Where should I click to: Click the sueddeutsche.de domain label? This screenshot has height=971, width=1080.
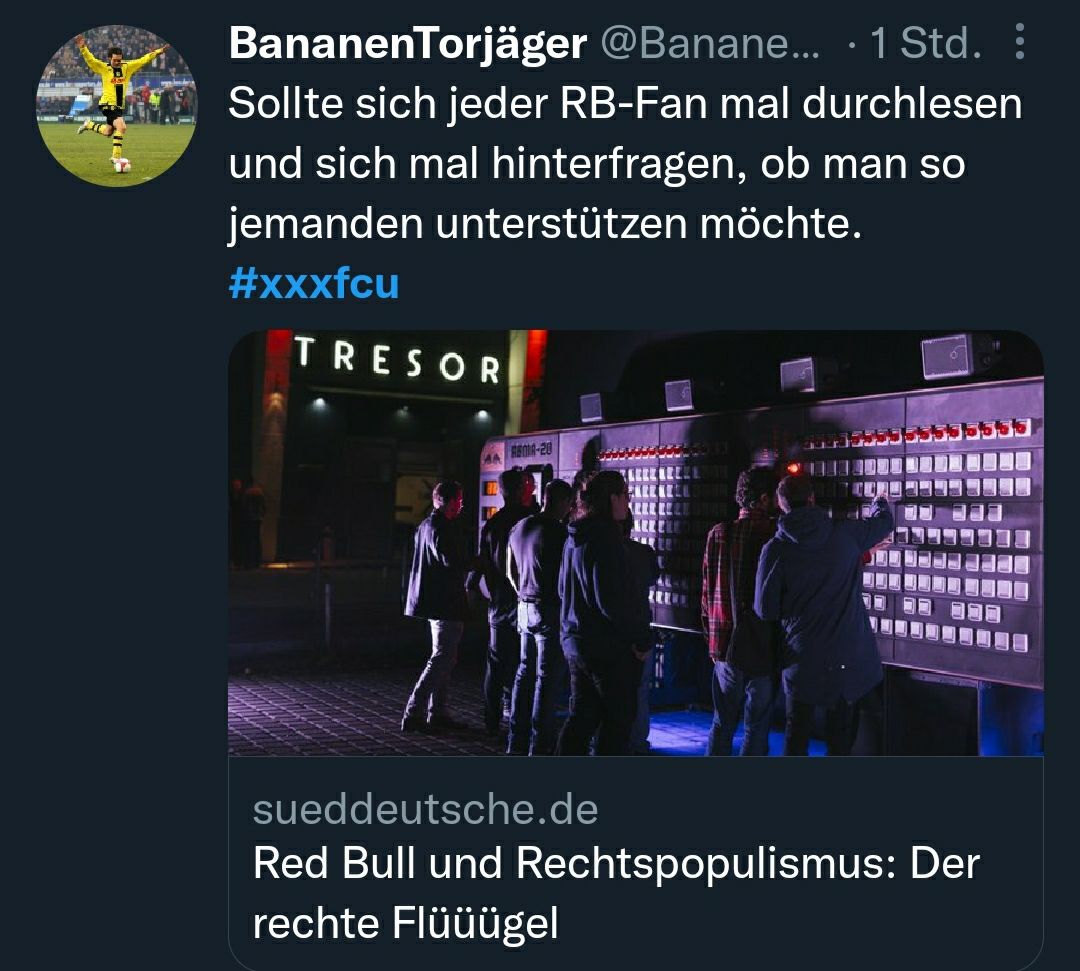425,809
